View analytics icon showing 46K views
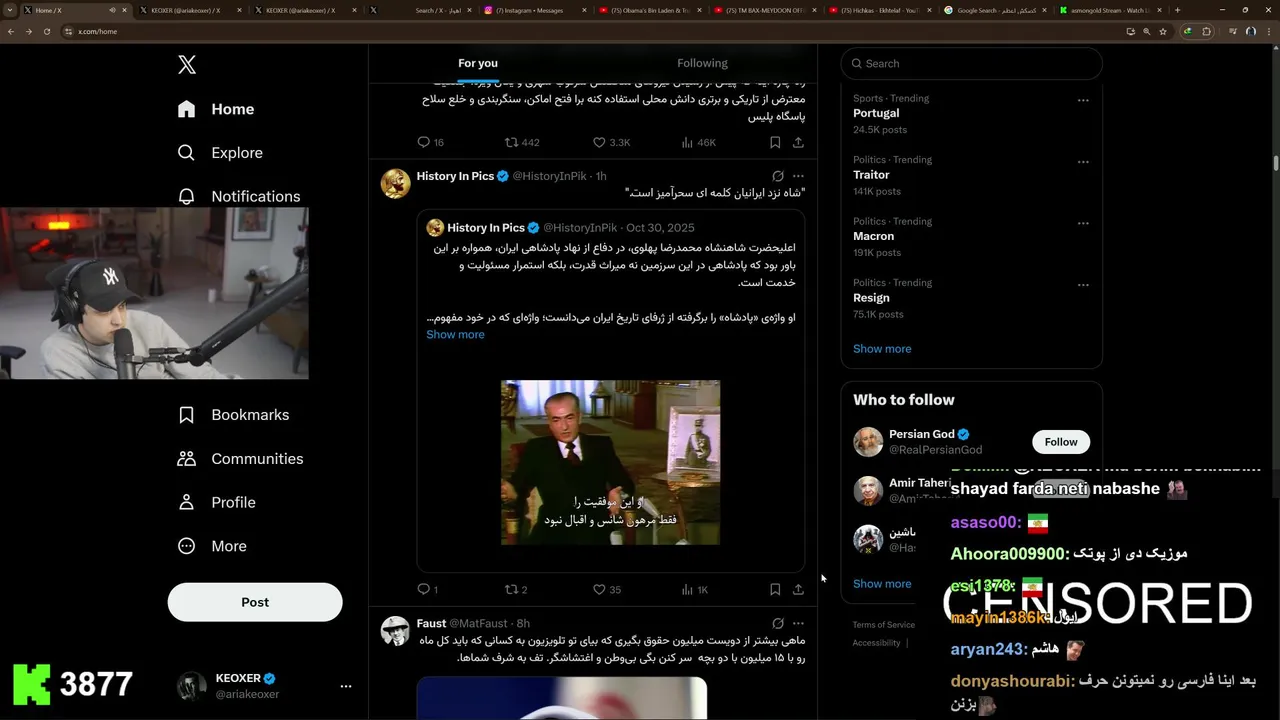 click(687, 142)
